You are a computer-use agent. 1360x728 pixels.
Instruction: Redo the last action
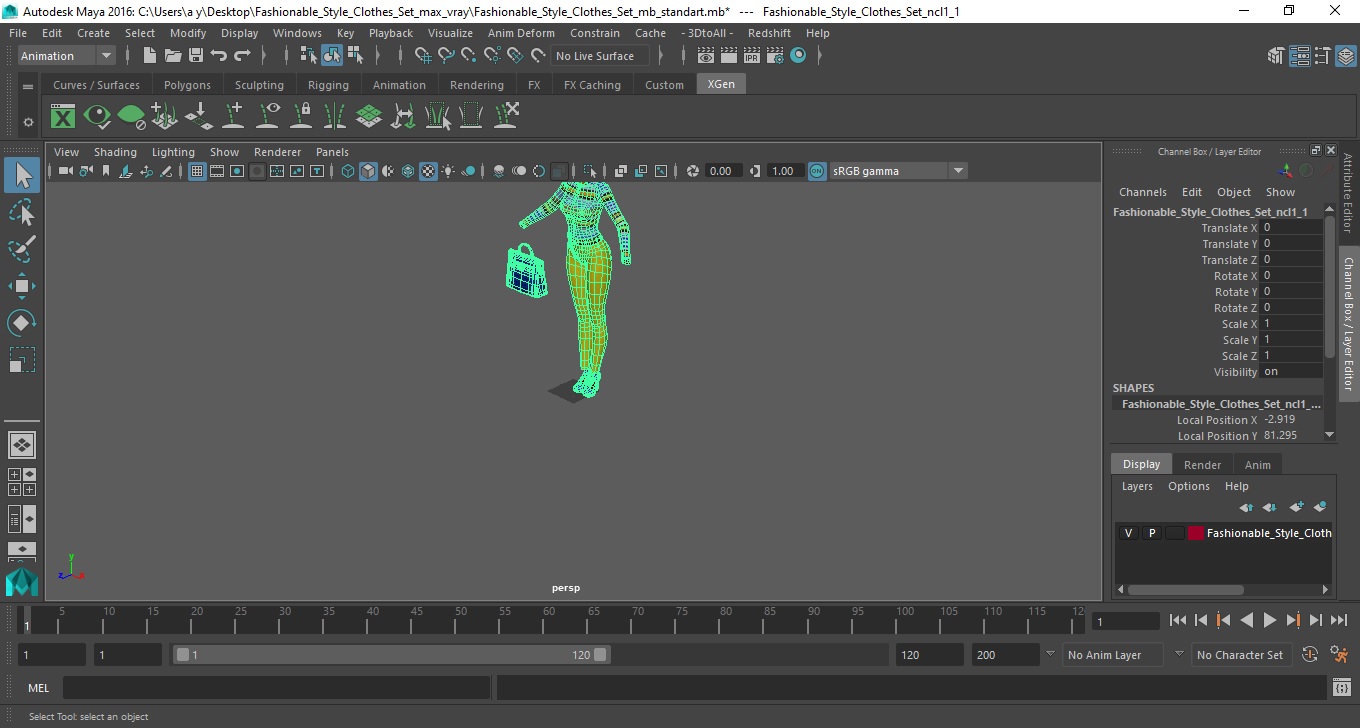(x=242, y=55)
